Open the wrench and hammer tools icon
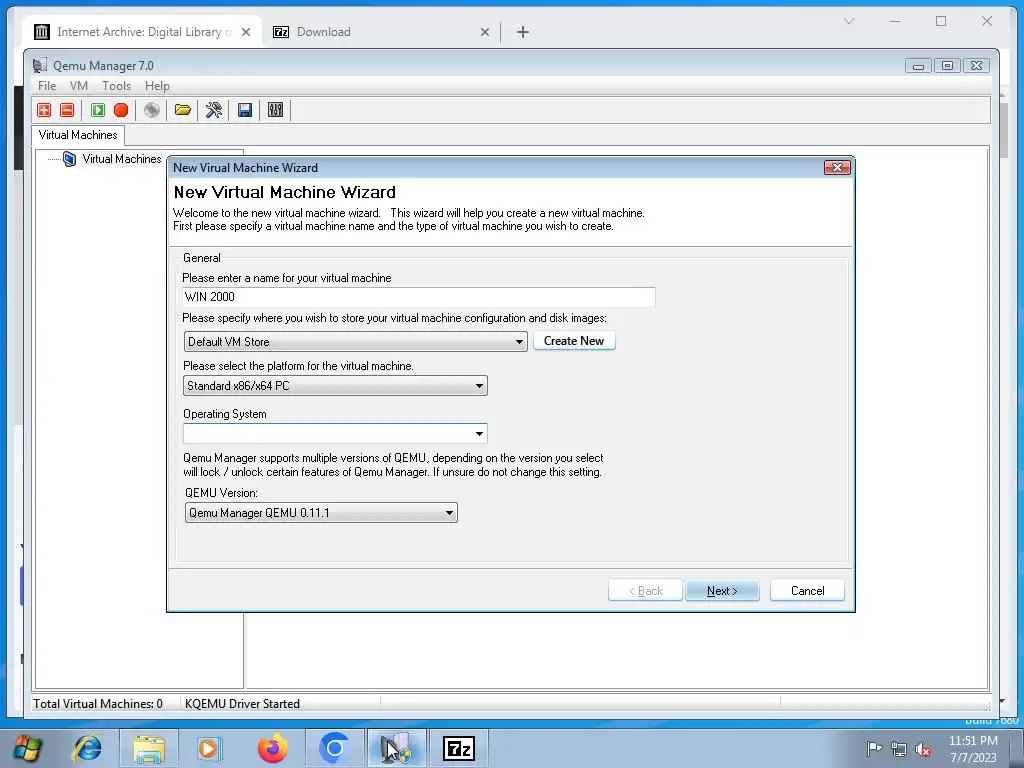The image size is (1024, 768). click(x=214, y=110)
